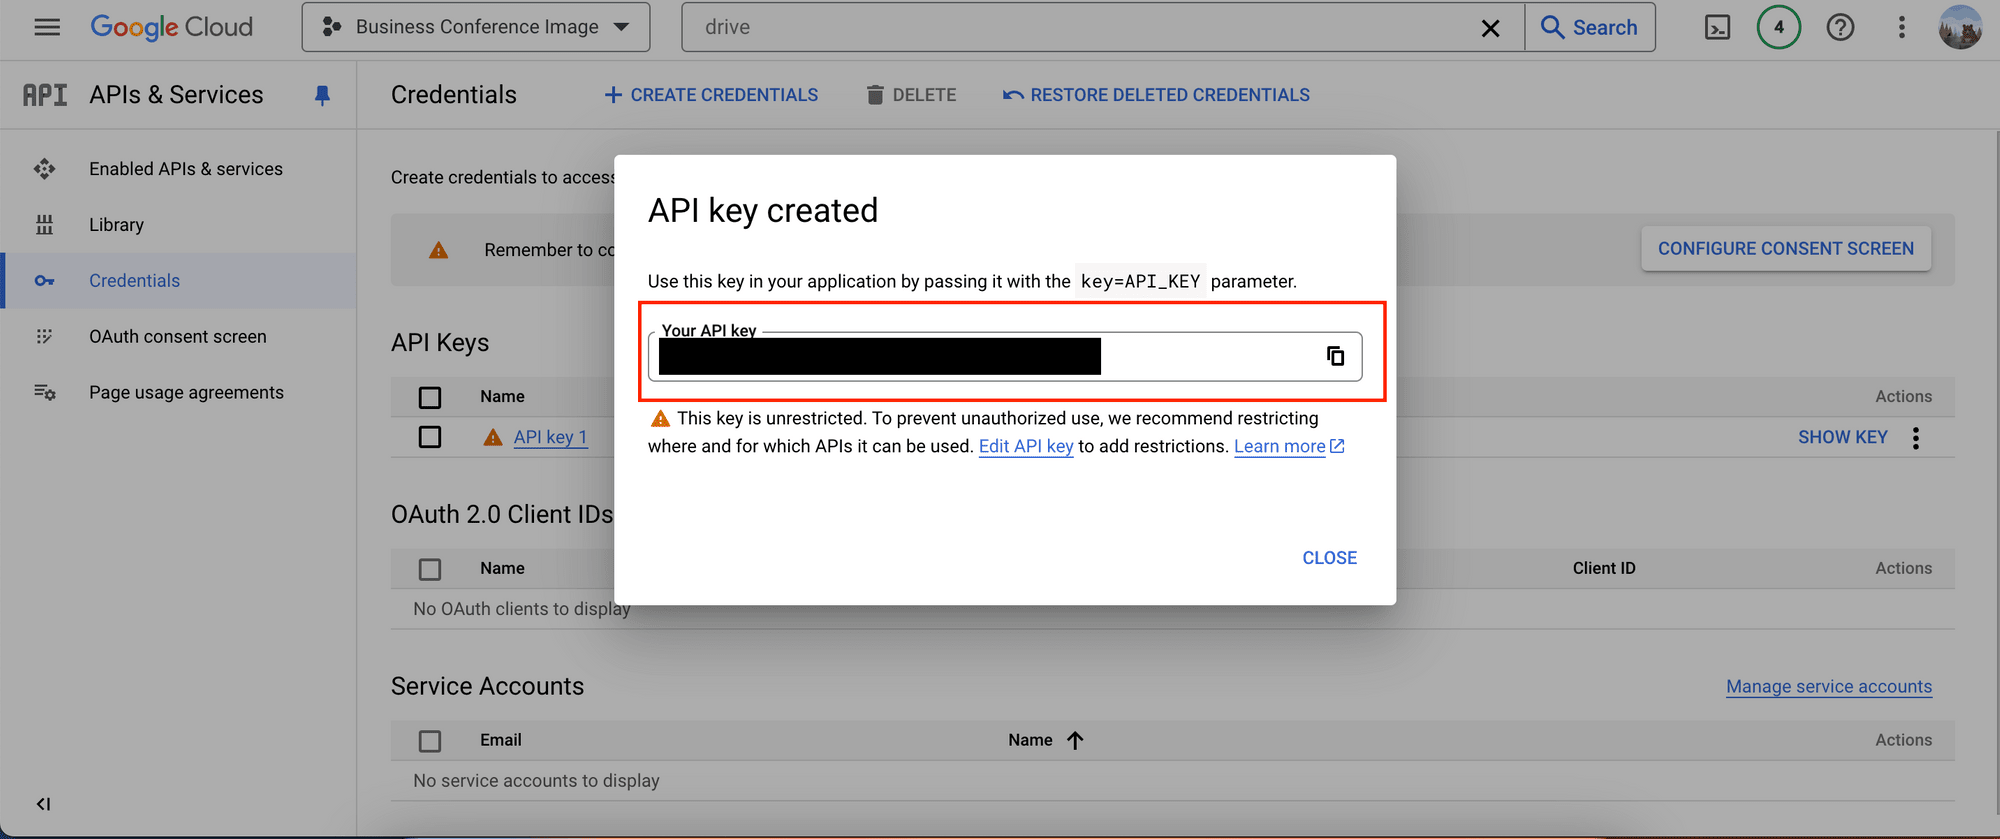
Task: Click SHOW KEY for API key 1
Action: [1842, 437]
